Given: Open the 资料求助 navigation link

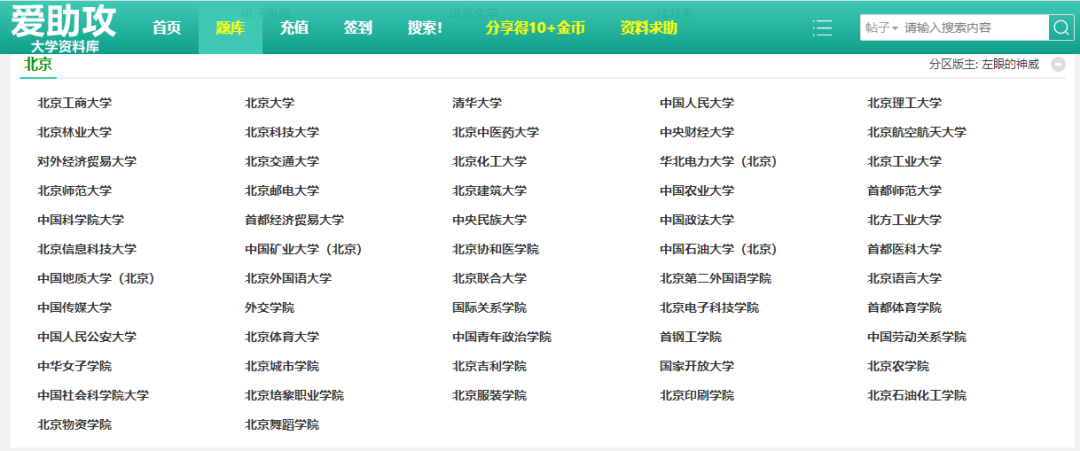Looking at the screenshot, I should [x=649, y=28].
